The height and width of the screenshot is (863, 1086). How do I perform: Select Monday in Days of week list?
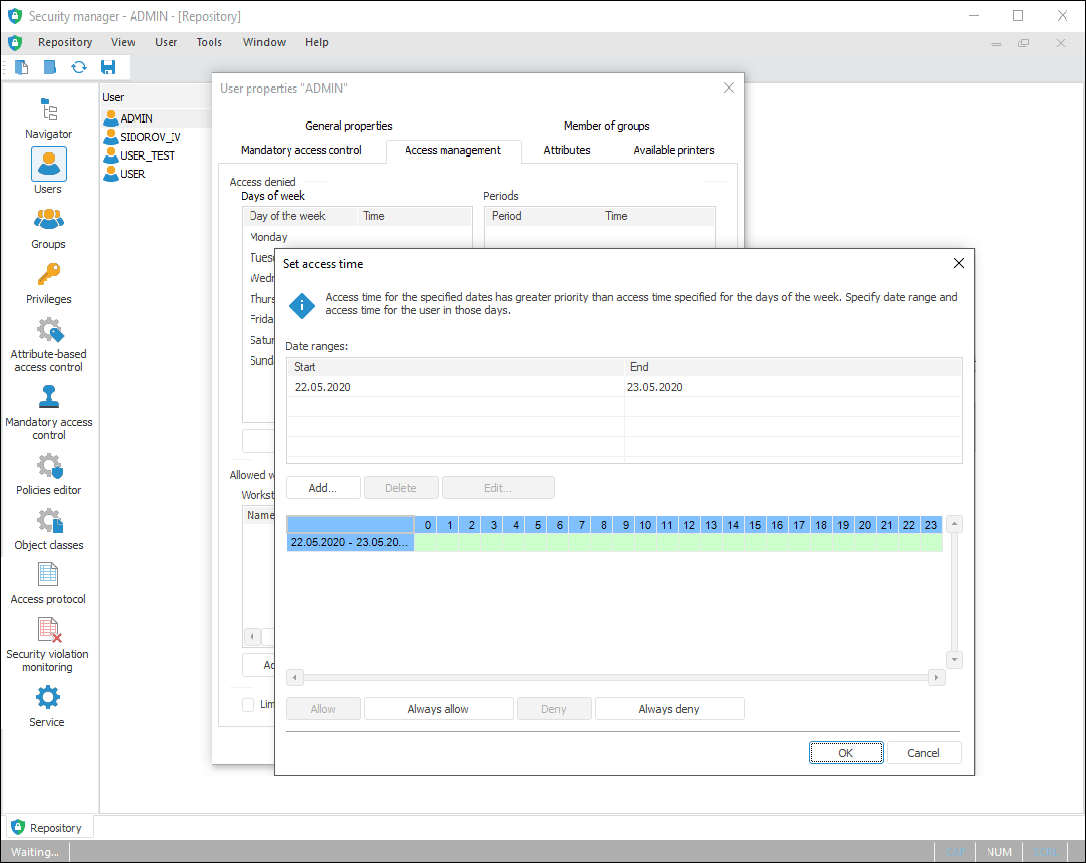pos(269,237)
